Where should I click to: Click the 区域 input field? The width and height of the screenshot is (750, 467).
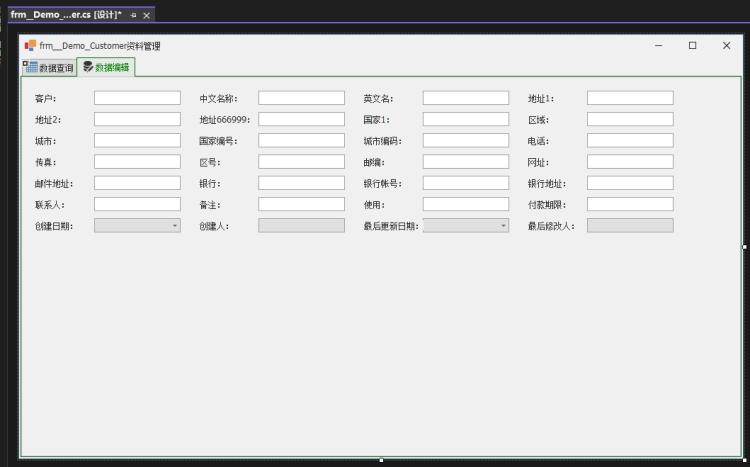(630, 119)
